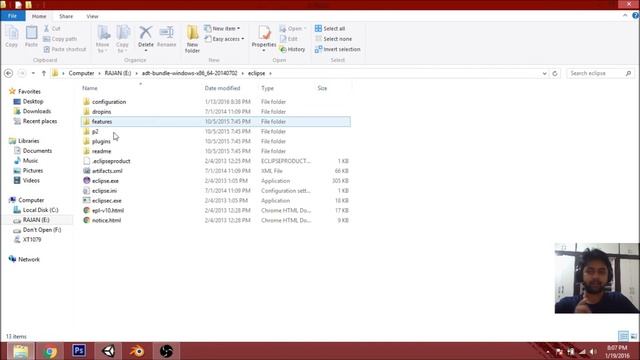This screenshot has width=640, height=360.
Task: Open the Move to dropdown
Action: point(103,39)
